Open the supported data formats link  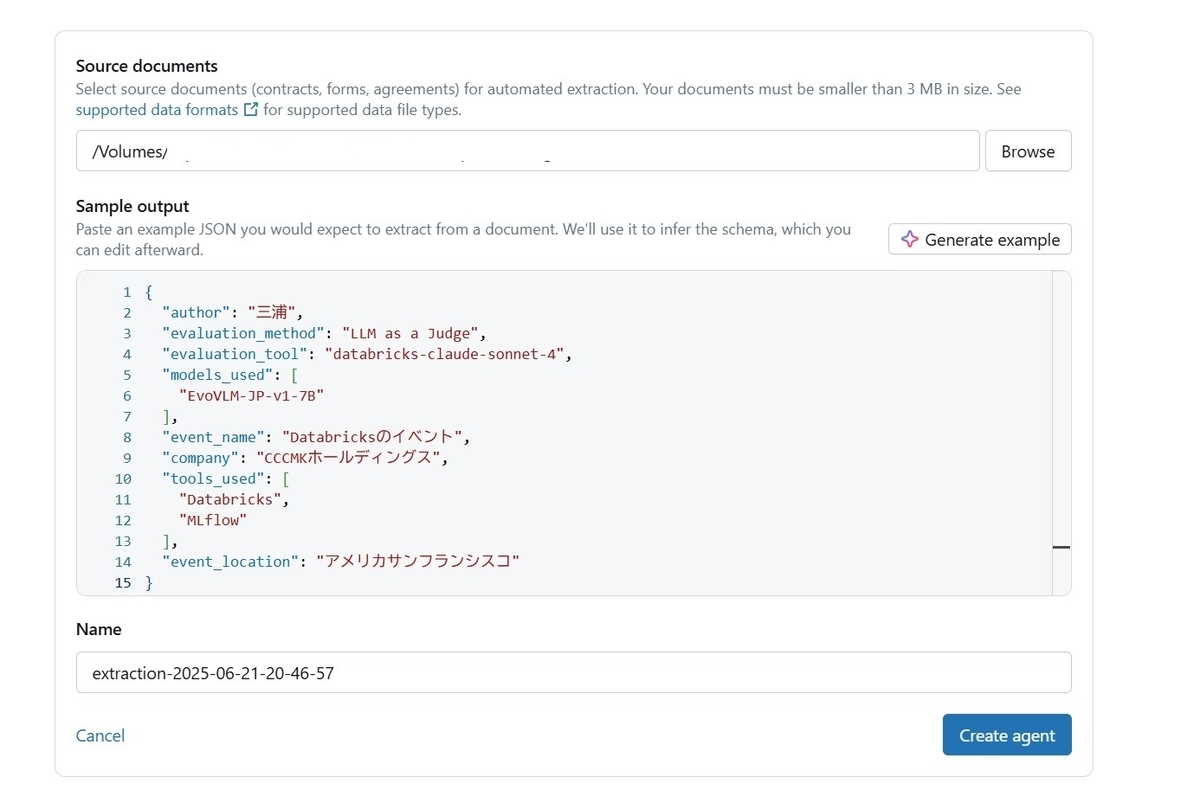[x=157, y=109]
